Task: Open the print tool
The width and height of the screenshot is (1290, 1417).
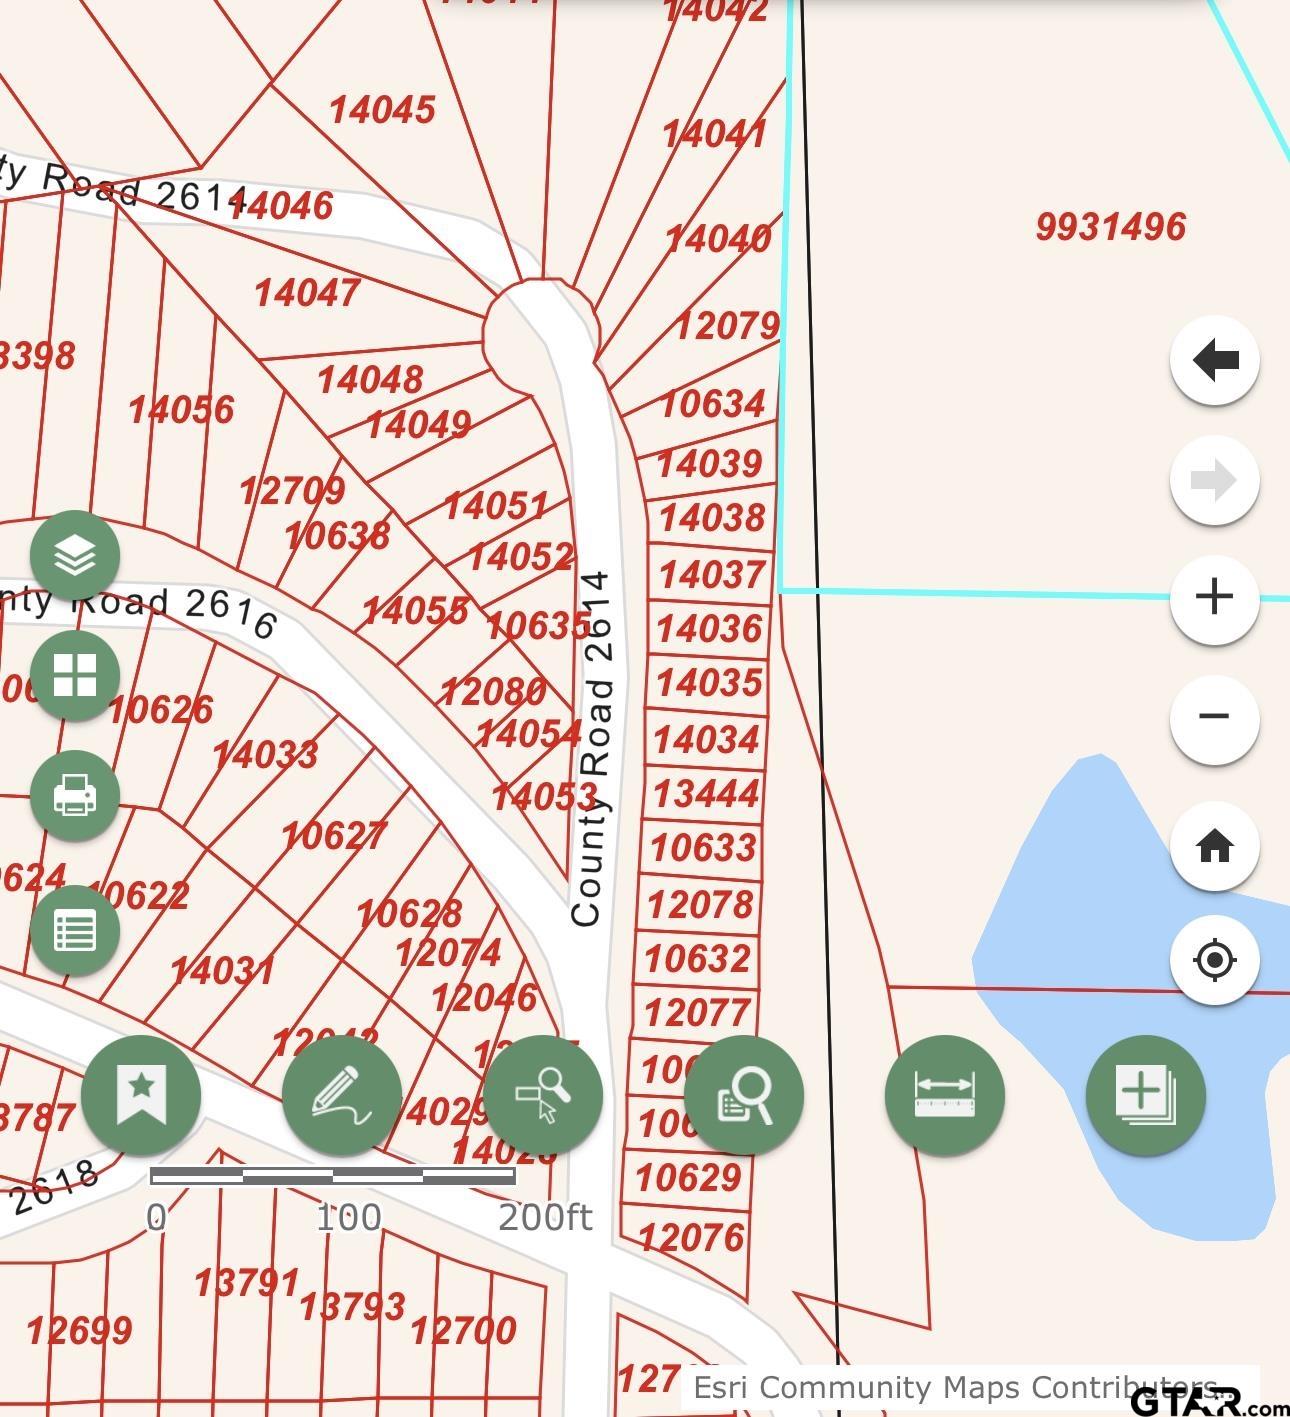Action: tap(75, 797)
